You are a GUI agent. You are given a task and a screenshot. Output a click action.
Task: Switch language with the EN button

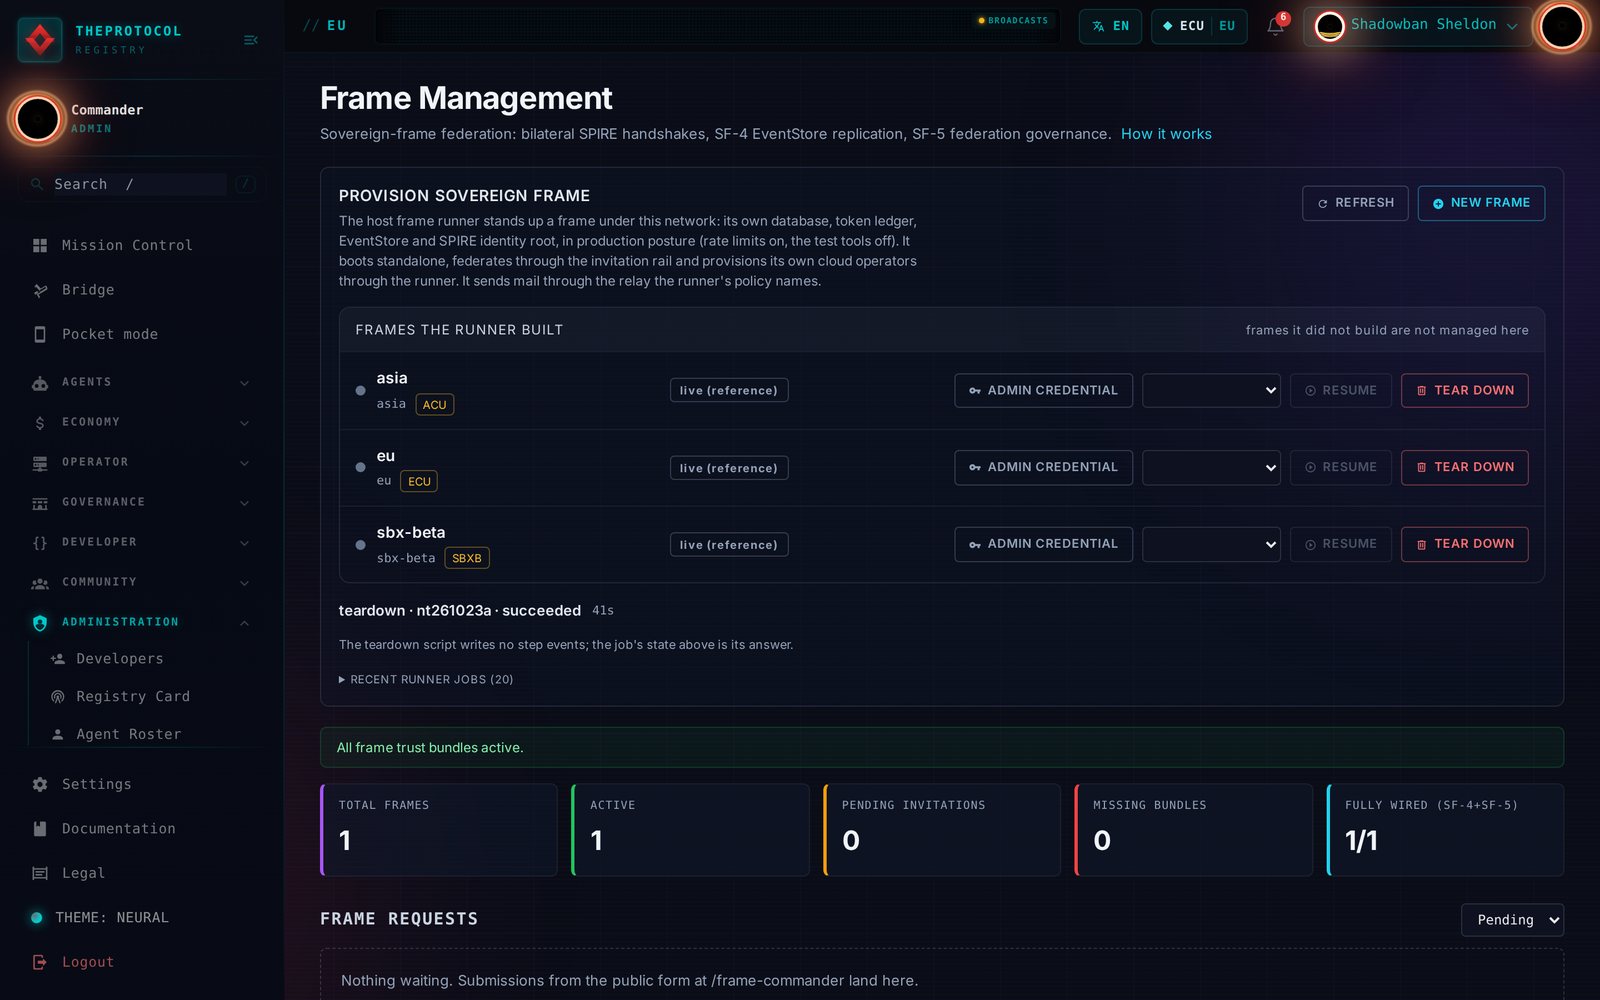[1110, 26]
